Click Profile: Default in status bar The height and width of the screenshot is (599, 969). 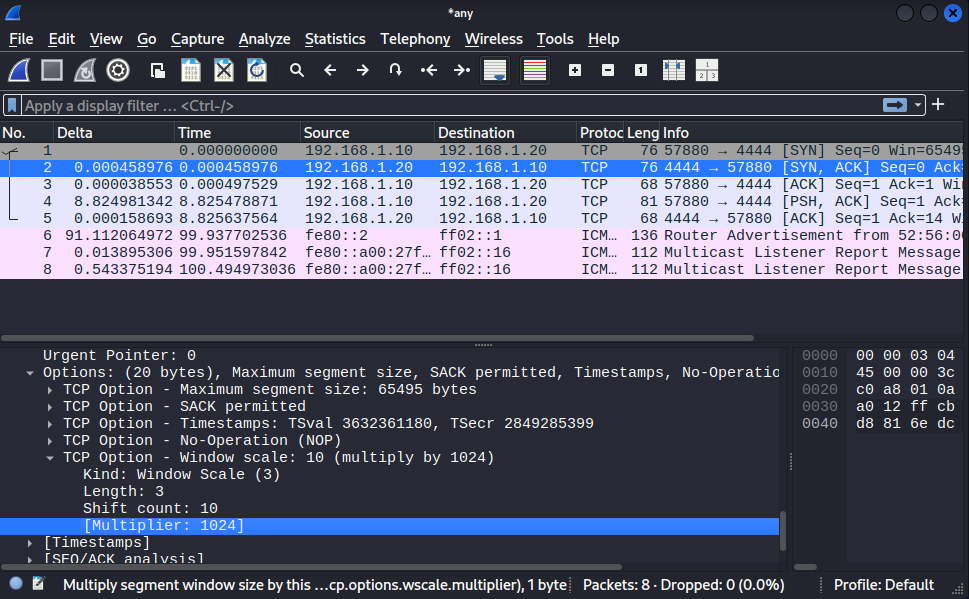pos(883,585)
